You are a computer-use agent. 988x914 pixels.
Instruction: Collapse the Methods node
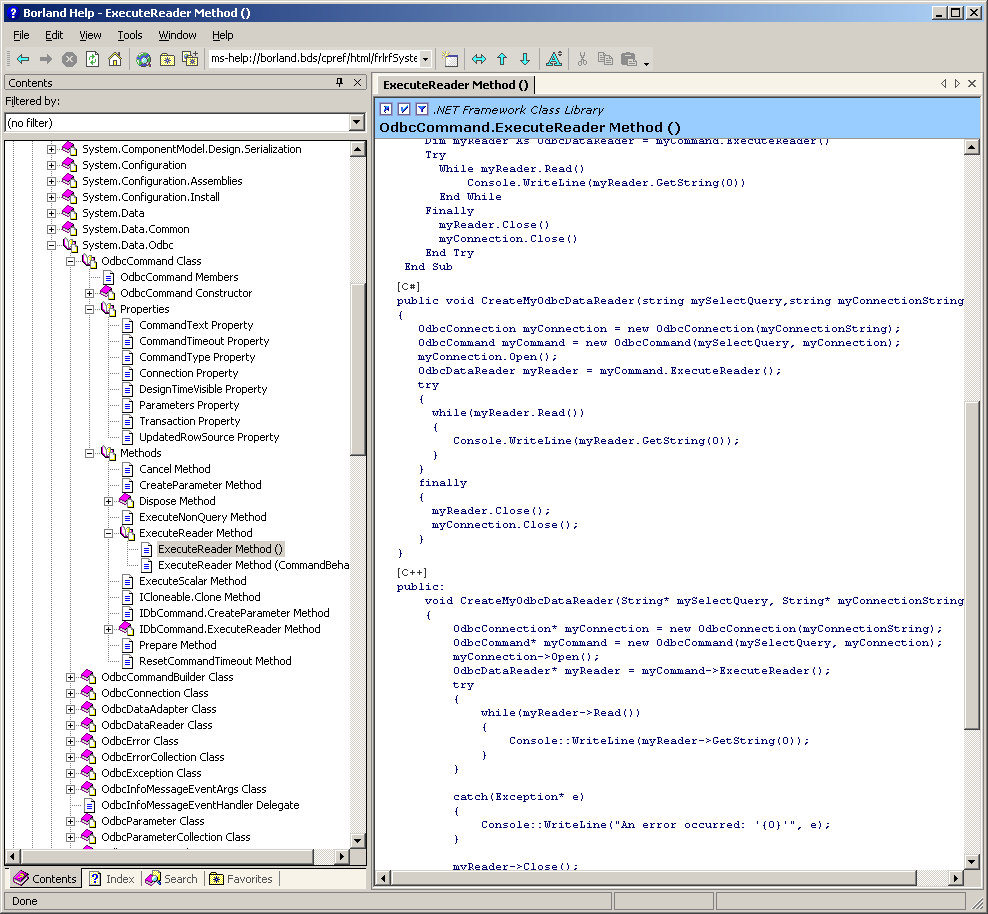pyautogui.click(x=89, y=453)
